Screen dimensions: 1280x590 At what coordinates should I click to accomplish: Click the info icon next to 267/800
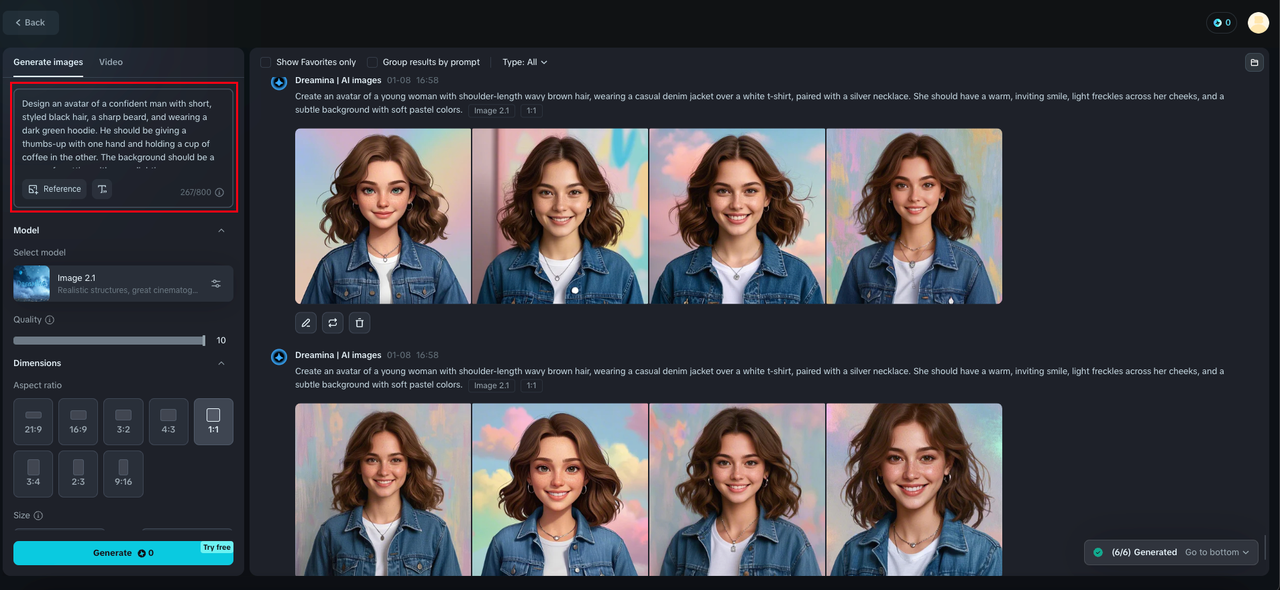219,192
